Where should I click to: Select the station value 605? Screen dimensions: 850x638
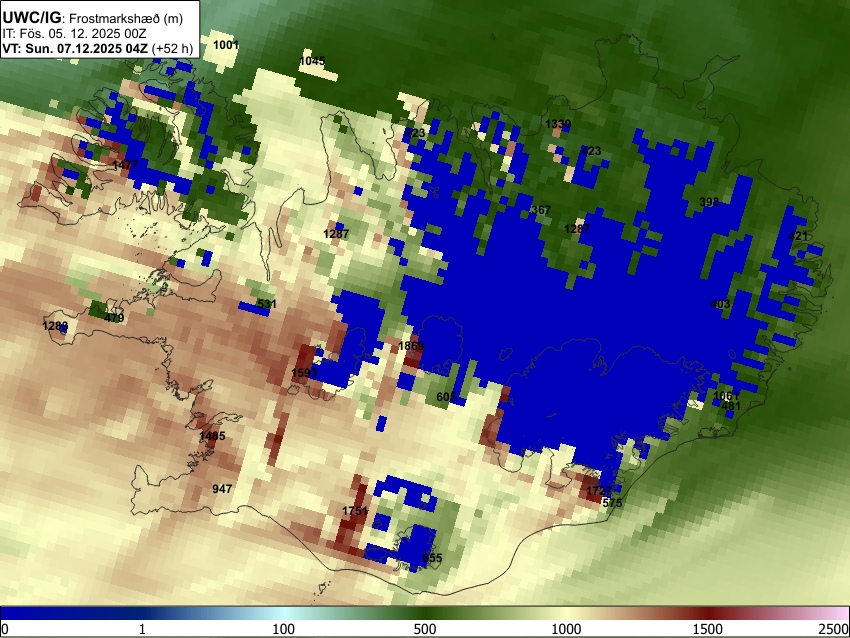[446, 397]
